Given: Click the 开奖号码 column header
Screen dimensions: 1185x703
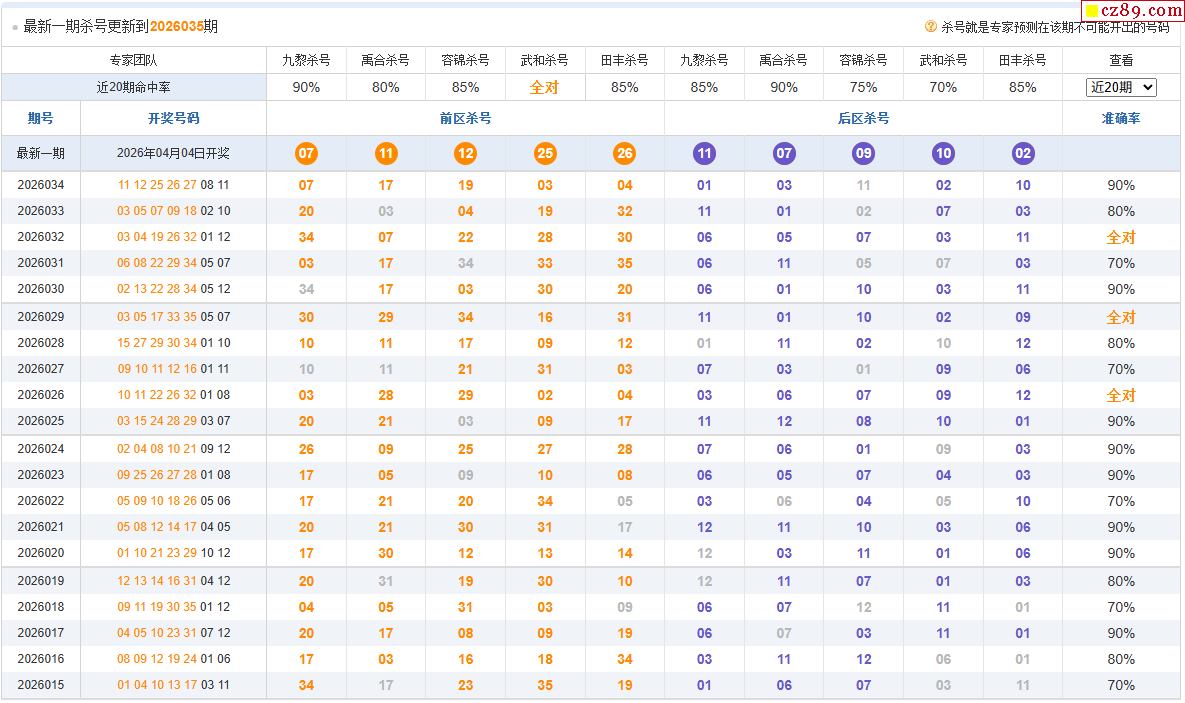Looking at the screenshot, I should [173, 118].
